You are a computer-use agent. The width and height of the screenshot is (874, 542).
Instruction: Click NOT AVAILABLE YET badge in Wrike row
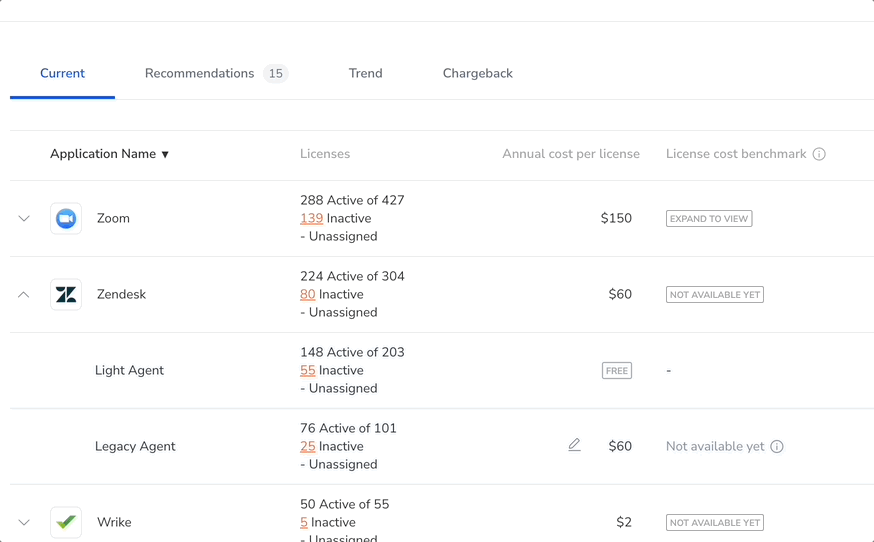[715, 522]
